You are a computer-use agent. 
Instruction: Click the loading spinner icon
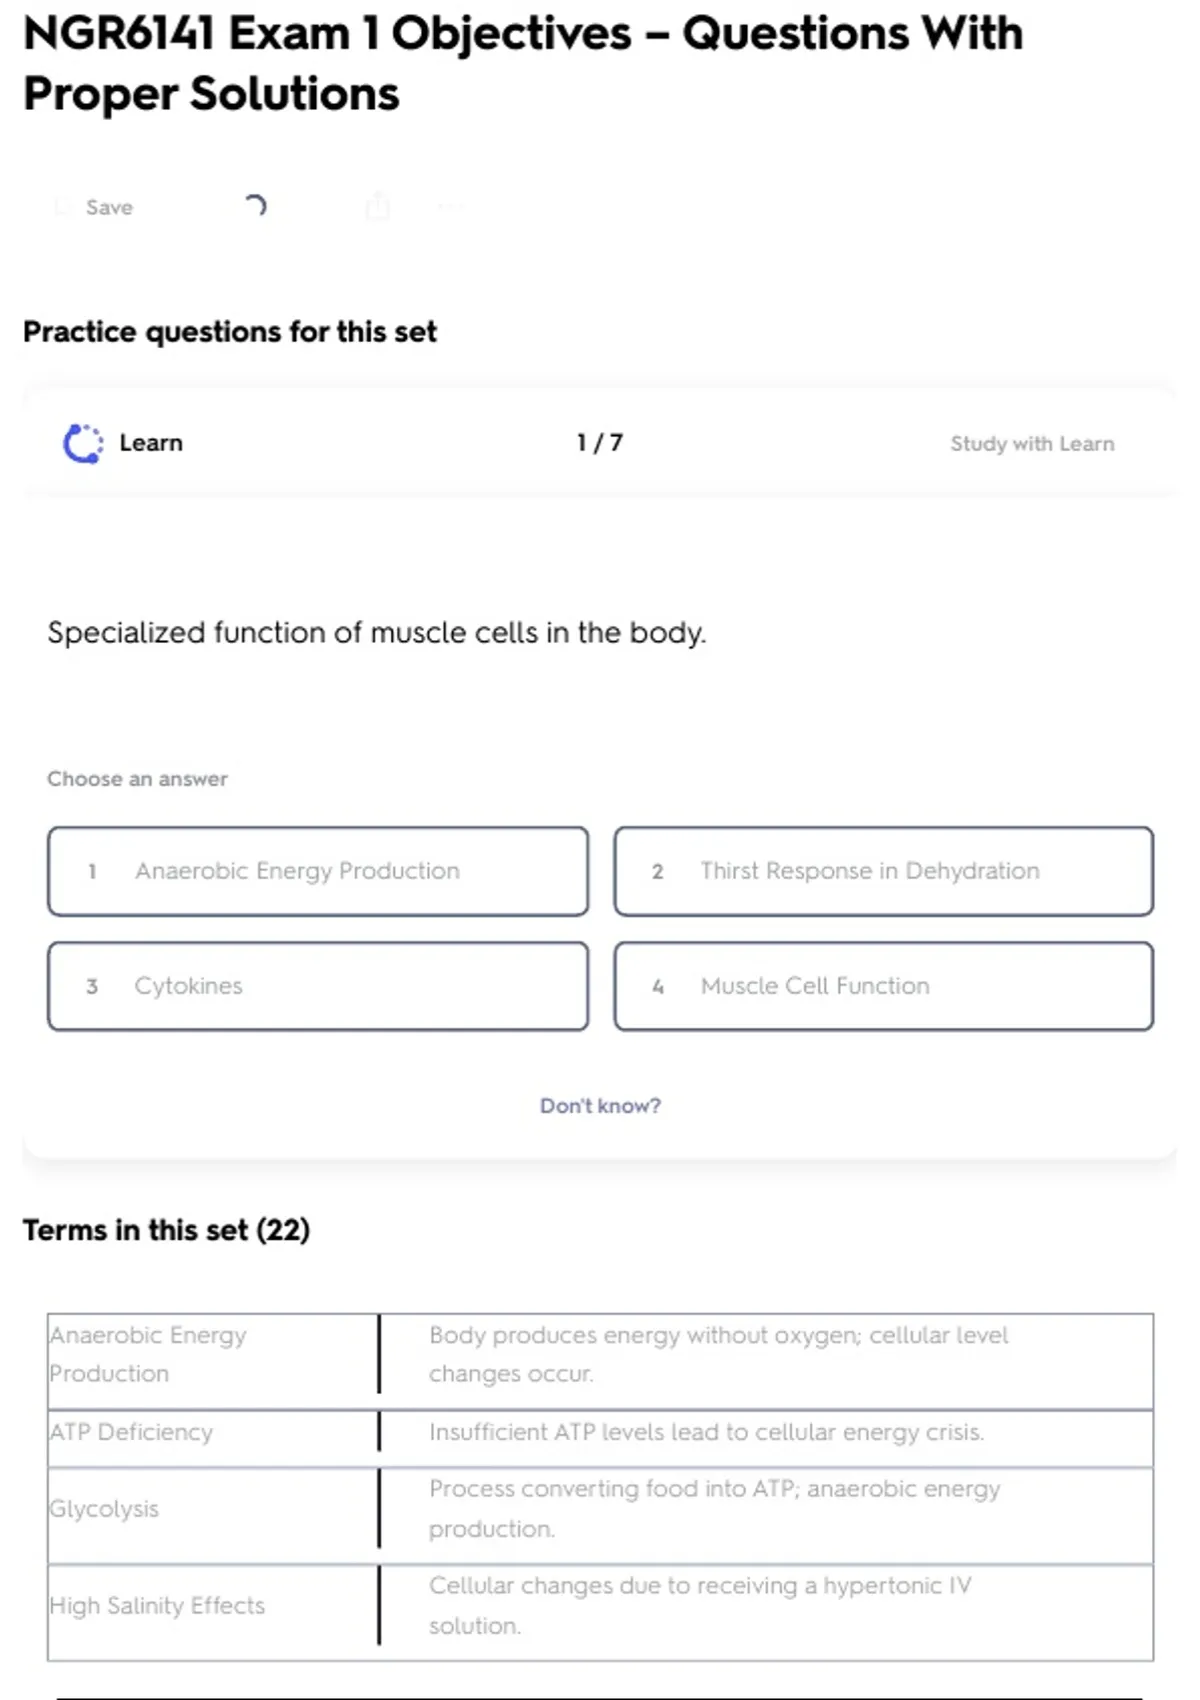[x=255, y=206]
